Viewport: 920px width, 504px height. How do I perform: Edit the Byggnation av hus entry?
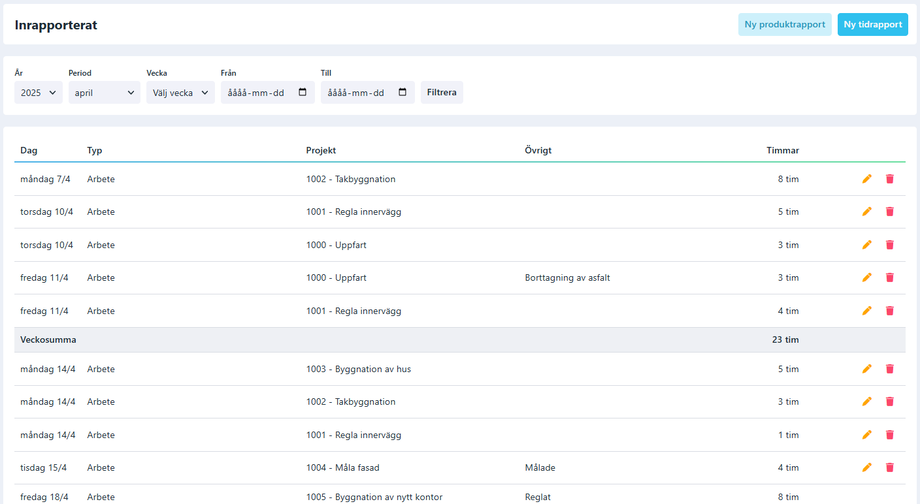(867, 369)
